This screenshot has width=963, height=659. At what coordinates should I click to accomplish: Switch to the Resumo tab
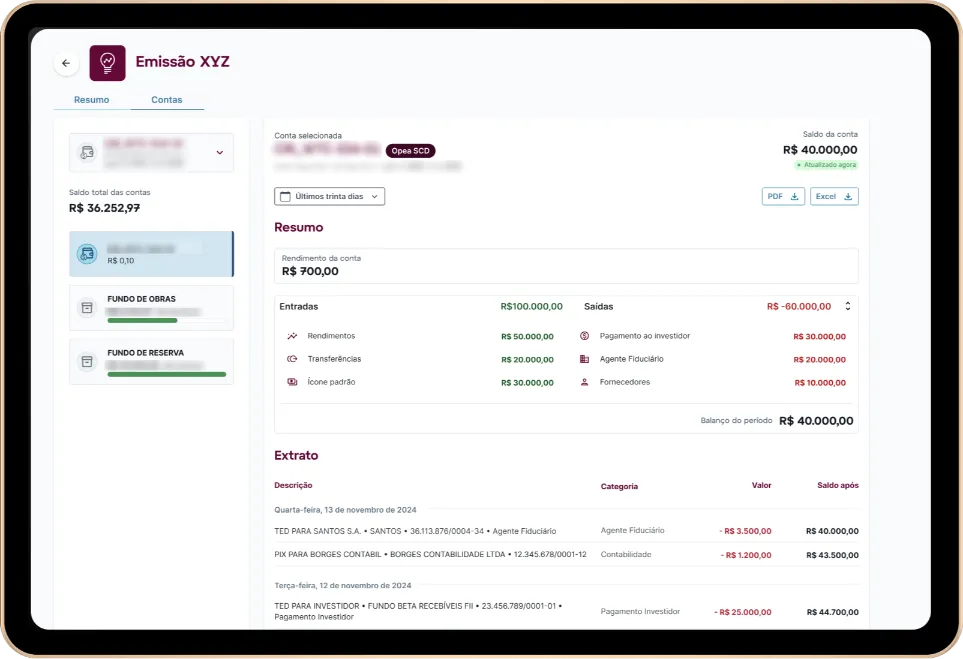point(92,99)
